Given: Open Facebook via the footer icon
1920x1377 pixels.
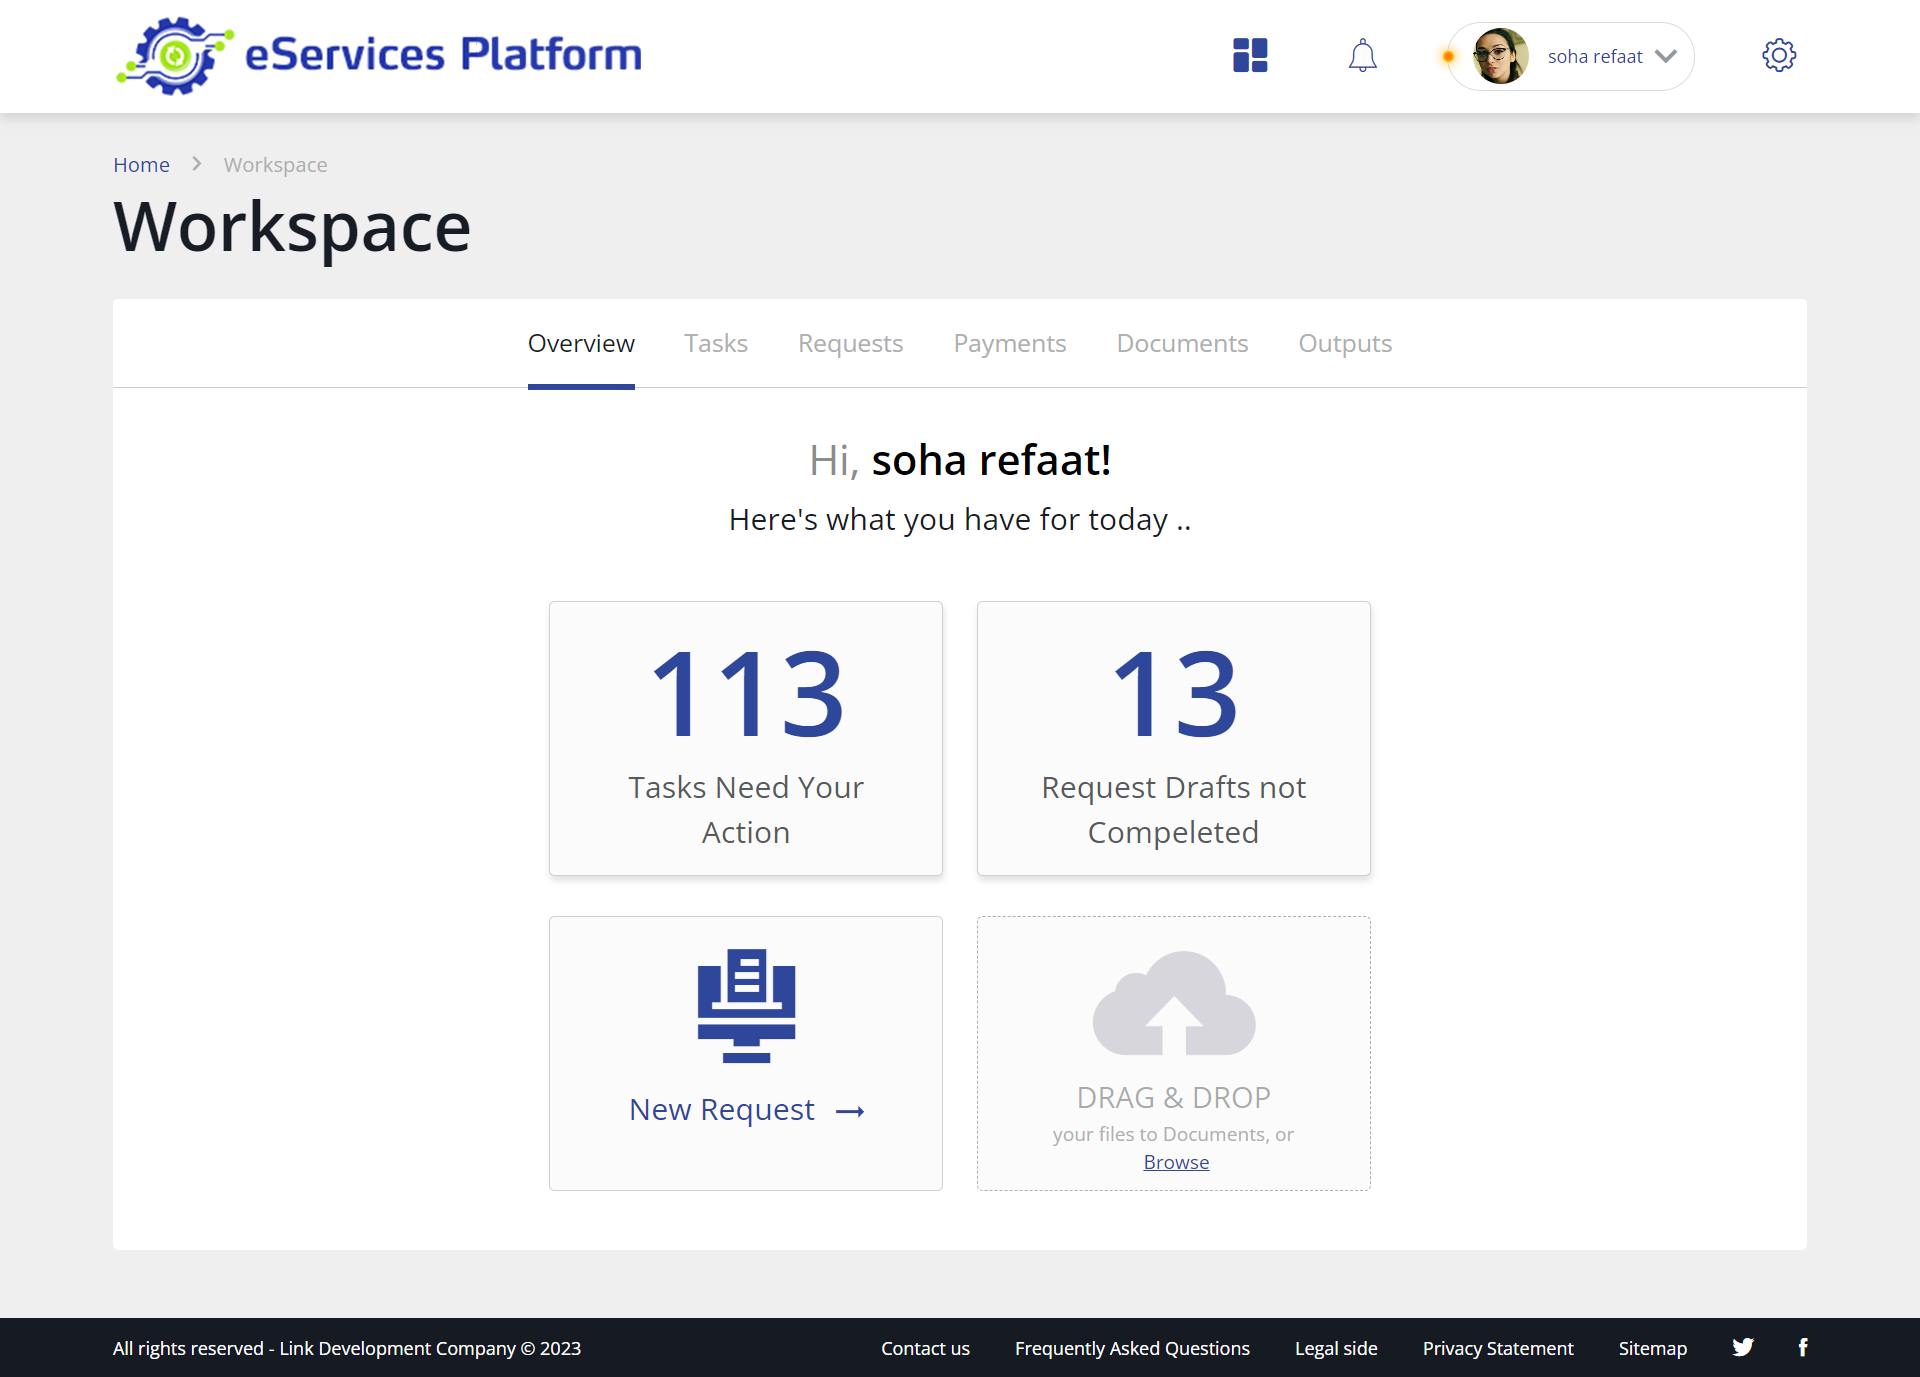Looking at the screenshot, I should click(1803, 1347).
